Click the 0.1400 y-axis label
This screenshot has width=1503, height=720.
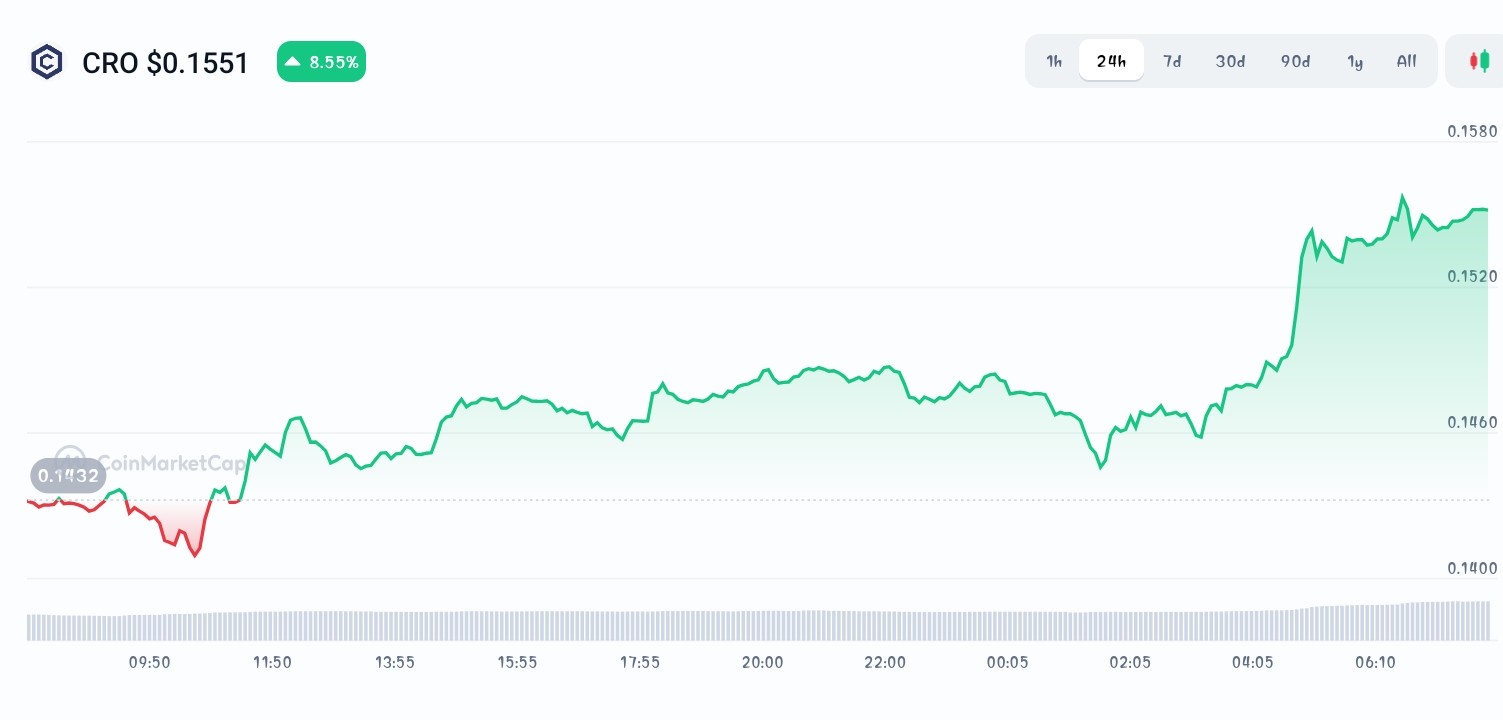click(x=1472, y=568)
